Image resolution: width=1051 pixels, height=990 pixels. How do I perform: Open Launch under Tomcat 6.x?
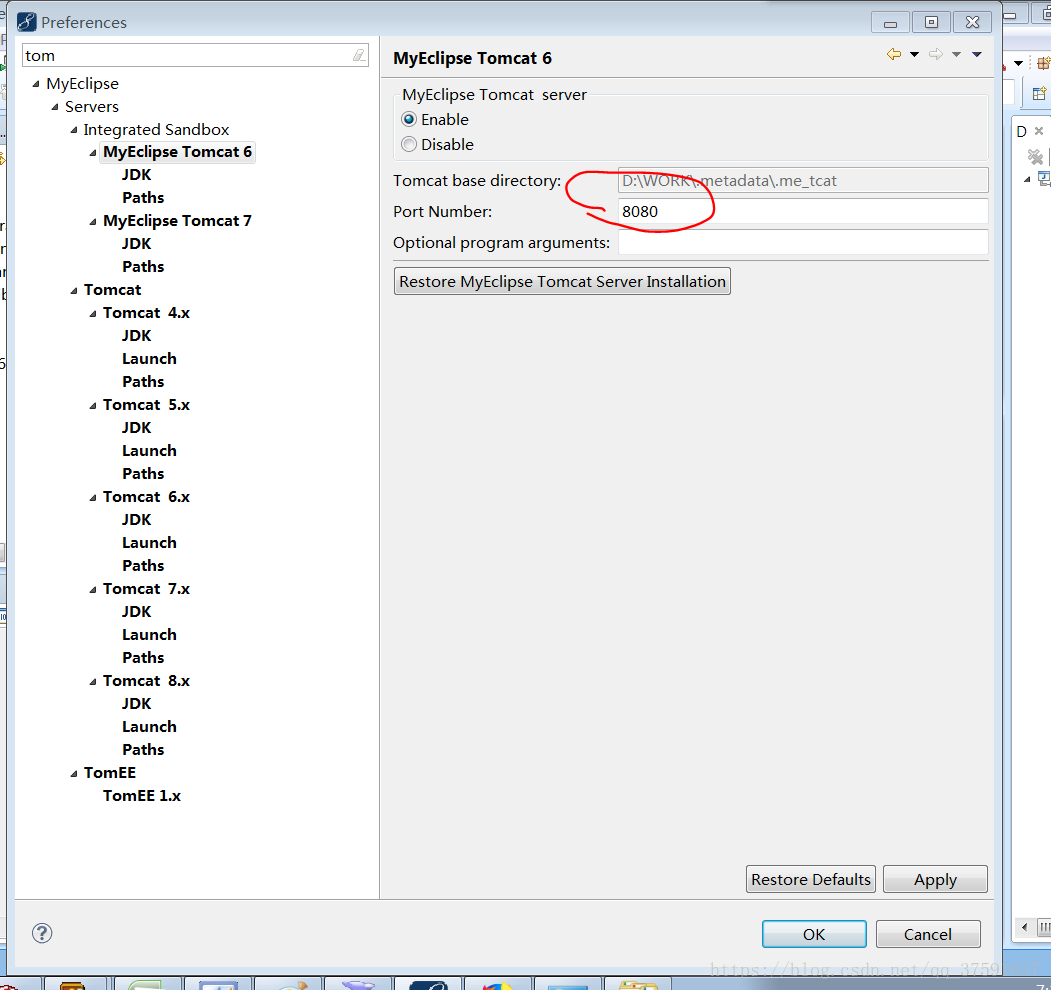[149, 543]
